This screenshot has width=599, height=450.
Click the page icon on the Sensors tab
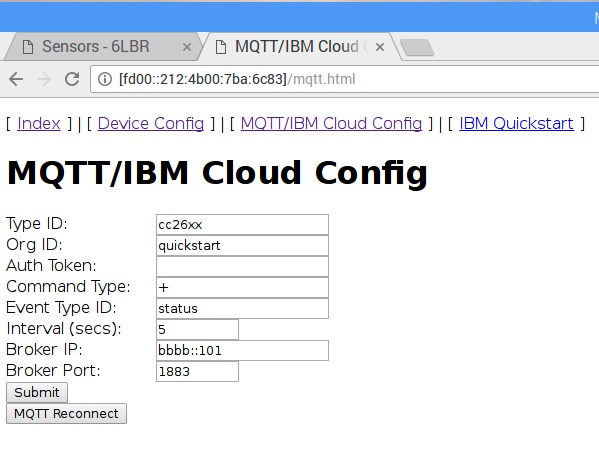tap(28, 47)
